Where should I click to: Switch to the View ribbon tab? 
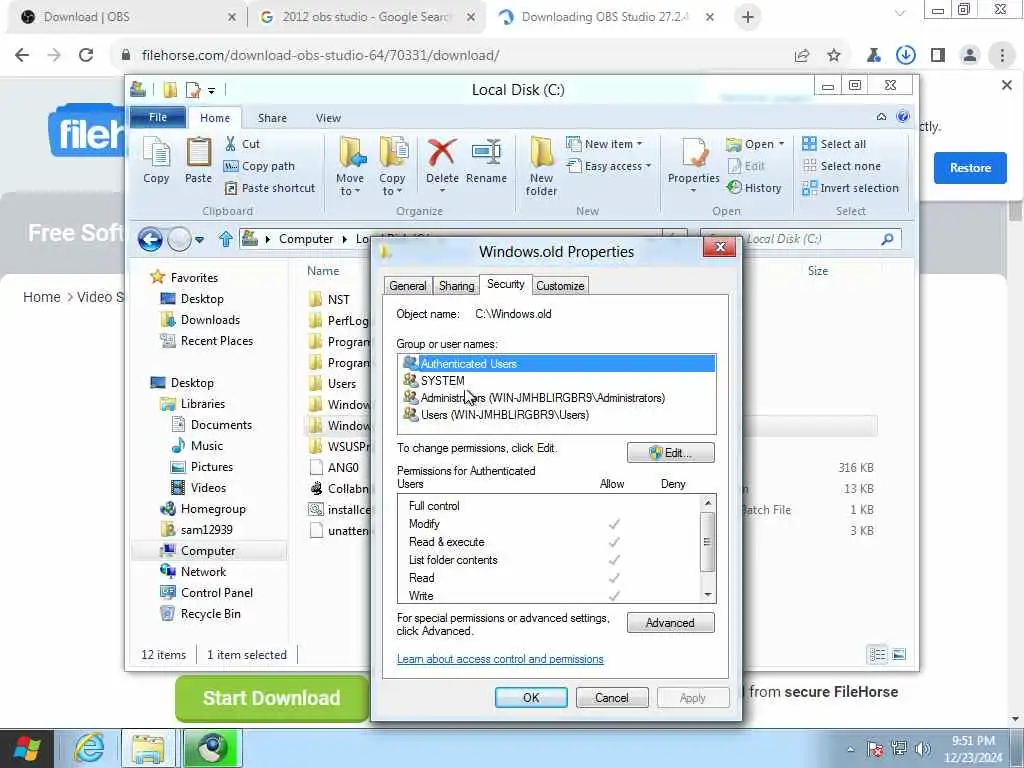coord(328,118)
